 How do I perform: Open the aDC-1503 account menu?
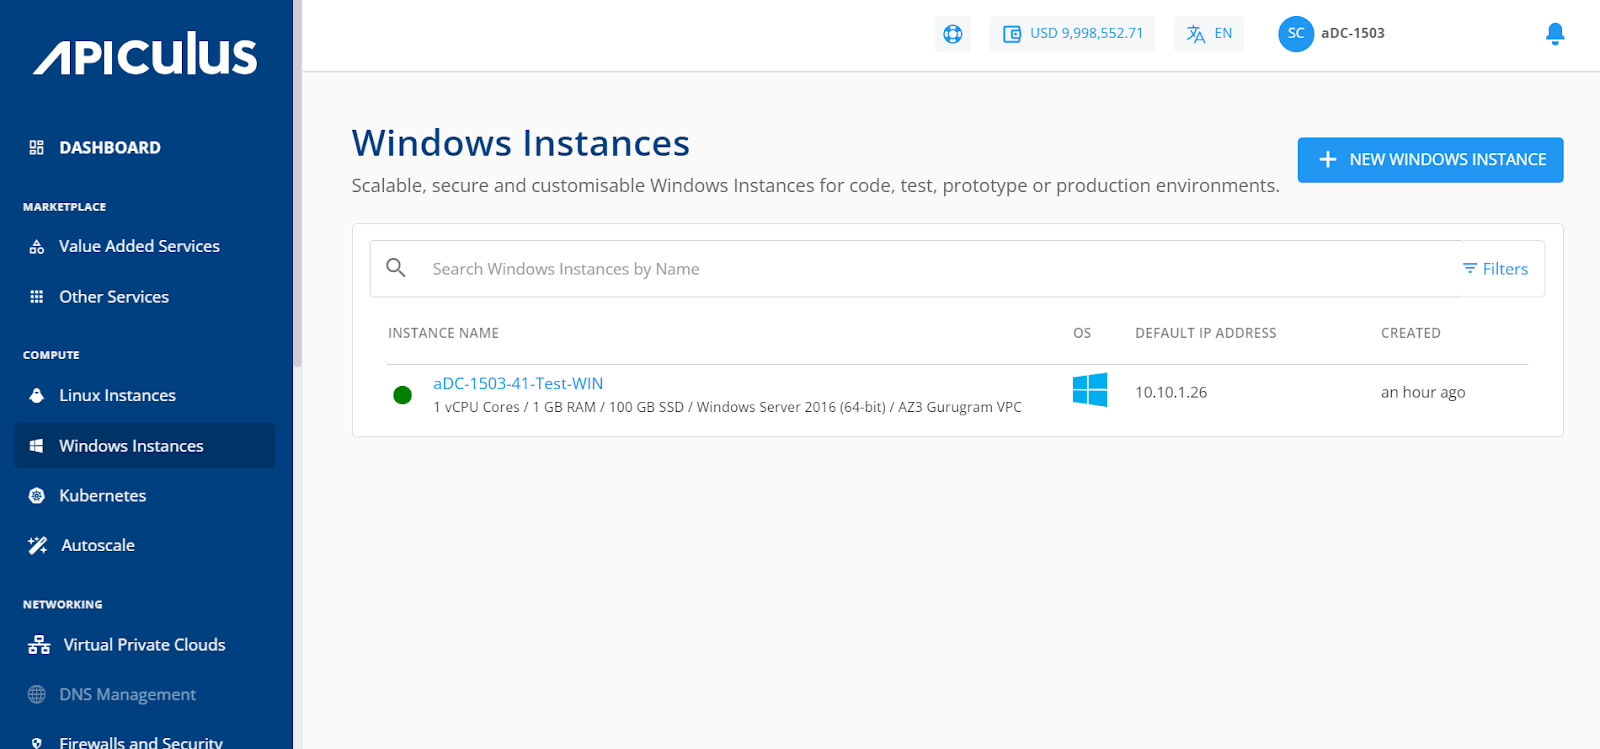point(1352,34)
